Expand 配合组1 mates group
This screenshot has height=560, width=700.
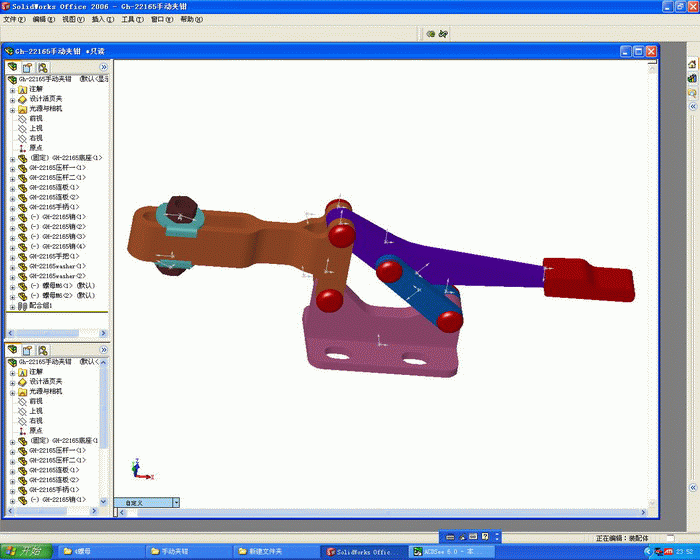tap(12, 306)
